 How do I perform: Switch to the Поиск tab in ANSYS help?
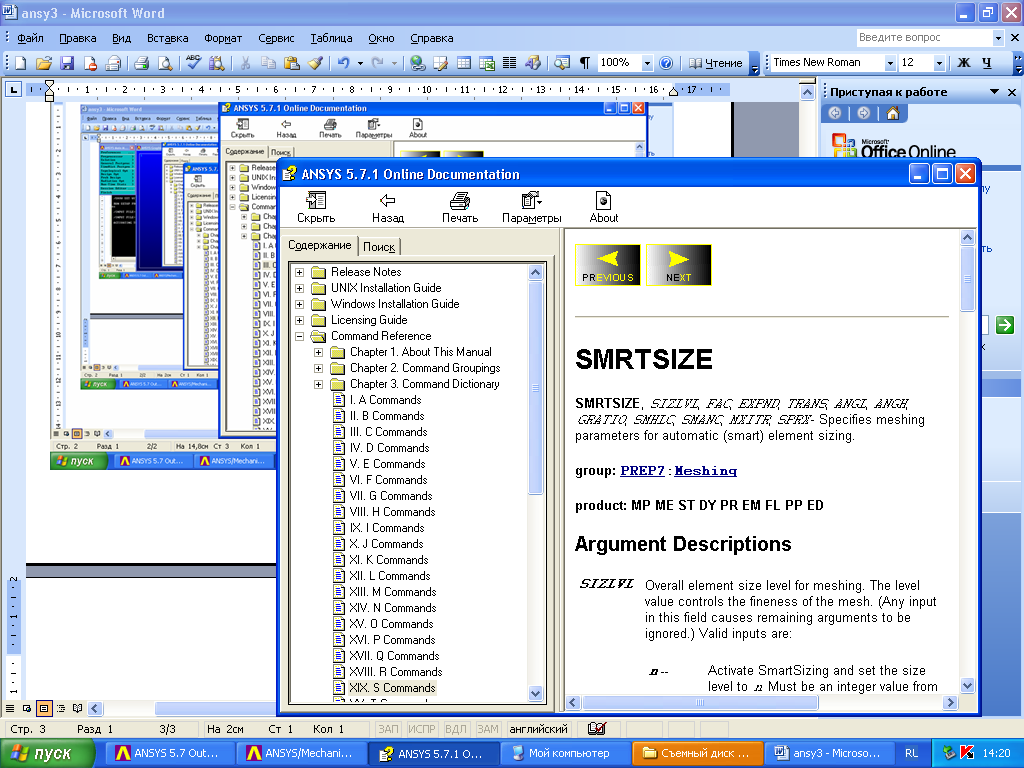379,247
